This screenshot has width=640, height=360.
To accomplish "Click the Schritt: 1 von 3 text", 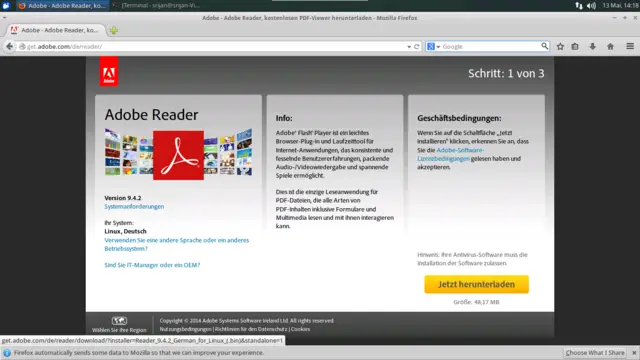I will (x=506, y=73).
